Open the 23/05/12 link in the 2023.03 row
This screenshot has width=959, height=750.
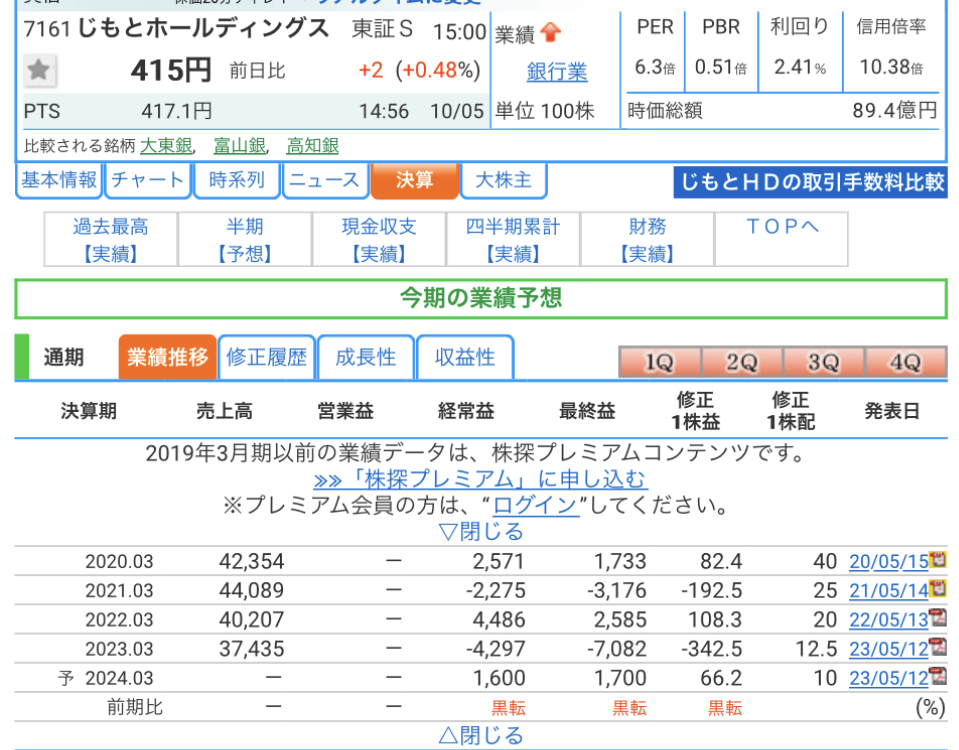tap(889, 648)
